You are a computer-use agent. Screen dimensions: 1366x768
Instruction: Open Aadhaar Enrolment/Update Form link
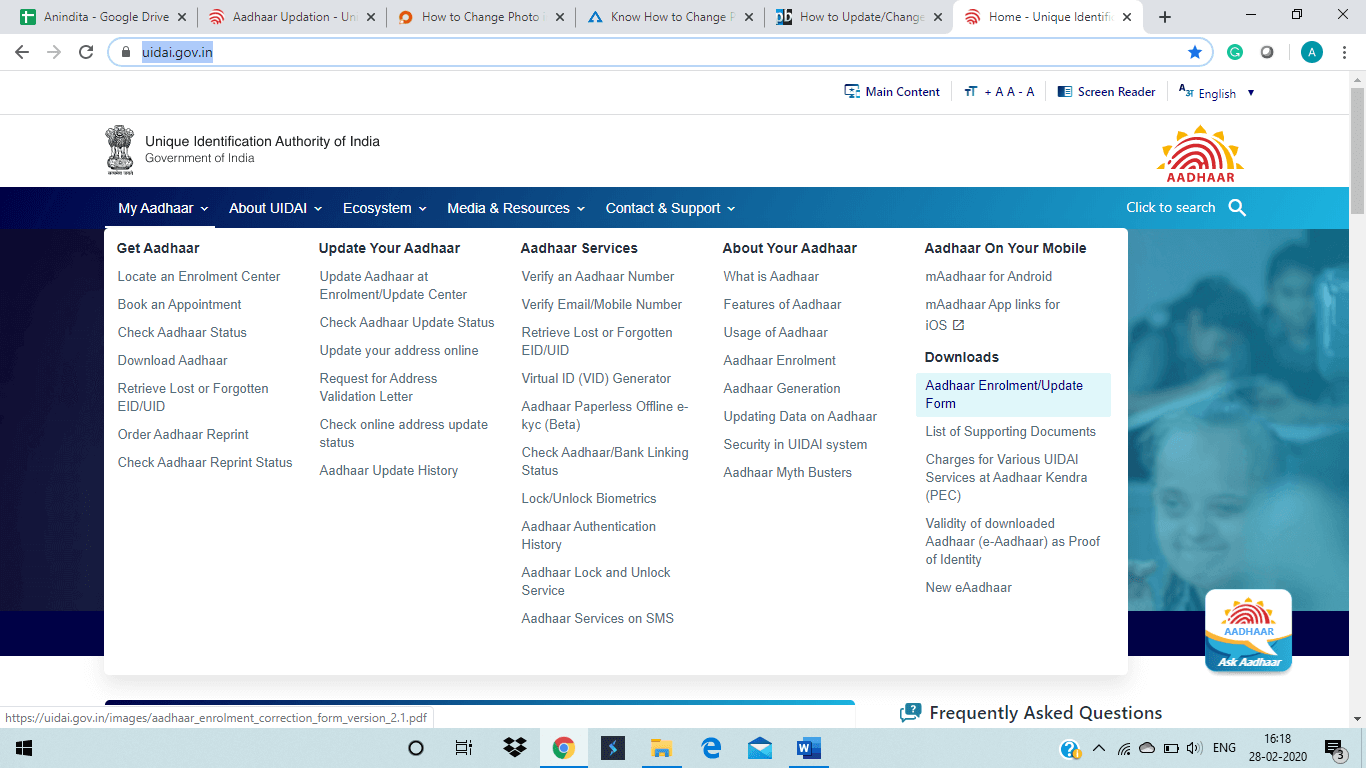click(x=1004, y=394)
